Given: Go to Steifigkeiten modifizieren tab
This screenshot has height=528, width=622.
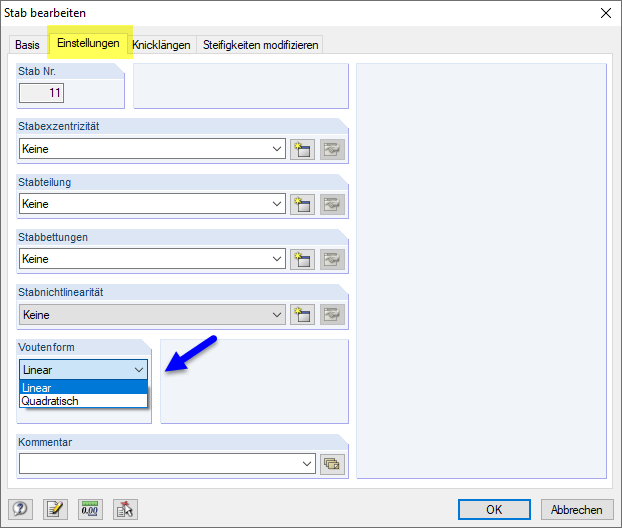Looking at the screenshot, I should pos(260,45).
